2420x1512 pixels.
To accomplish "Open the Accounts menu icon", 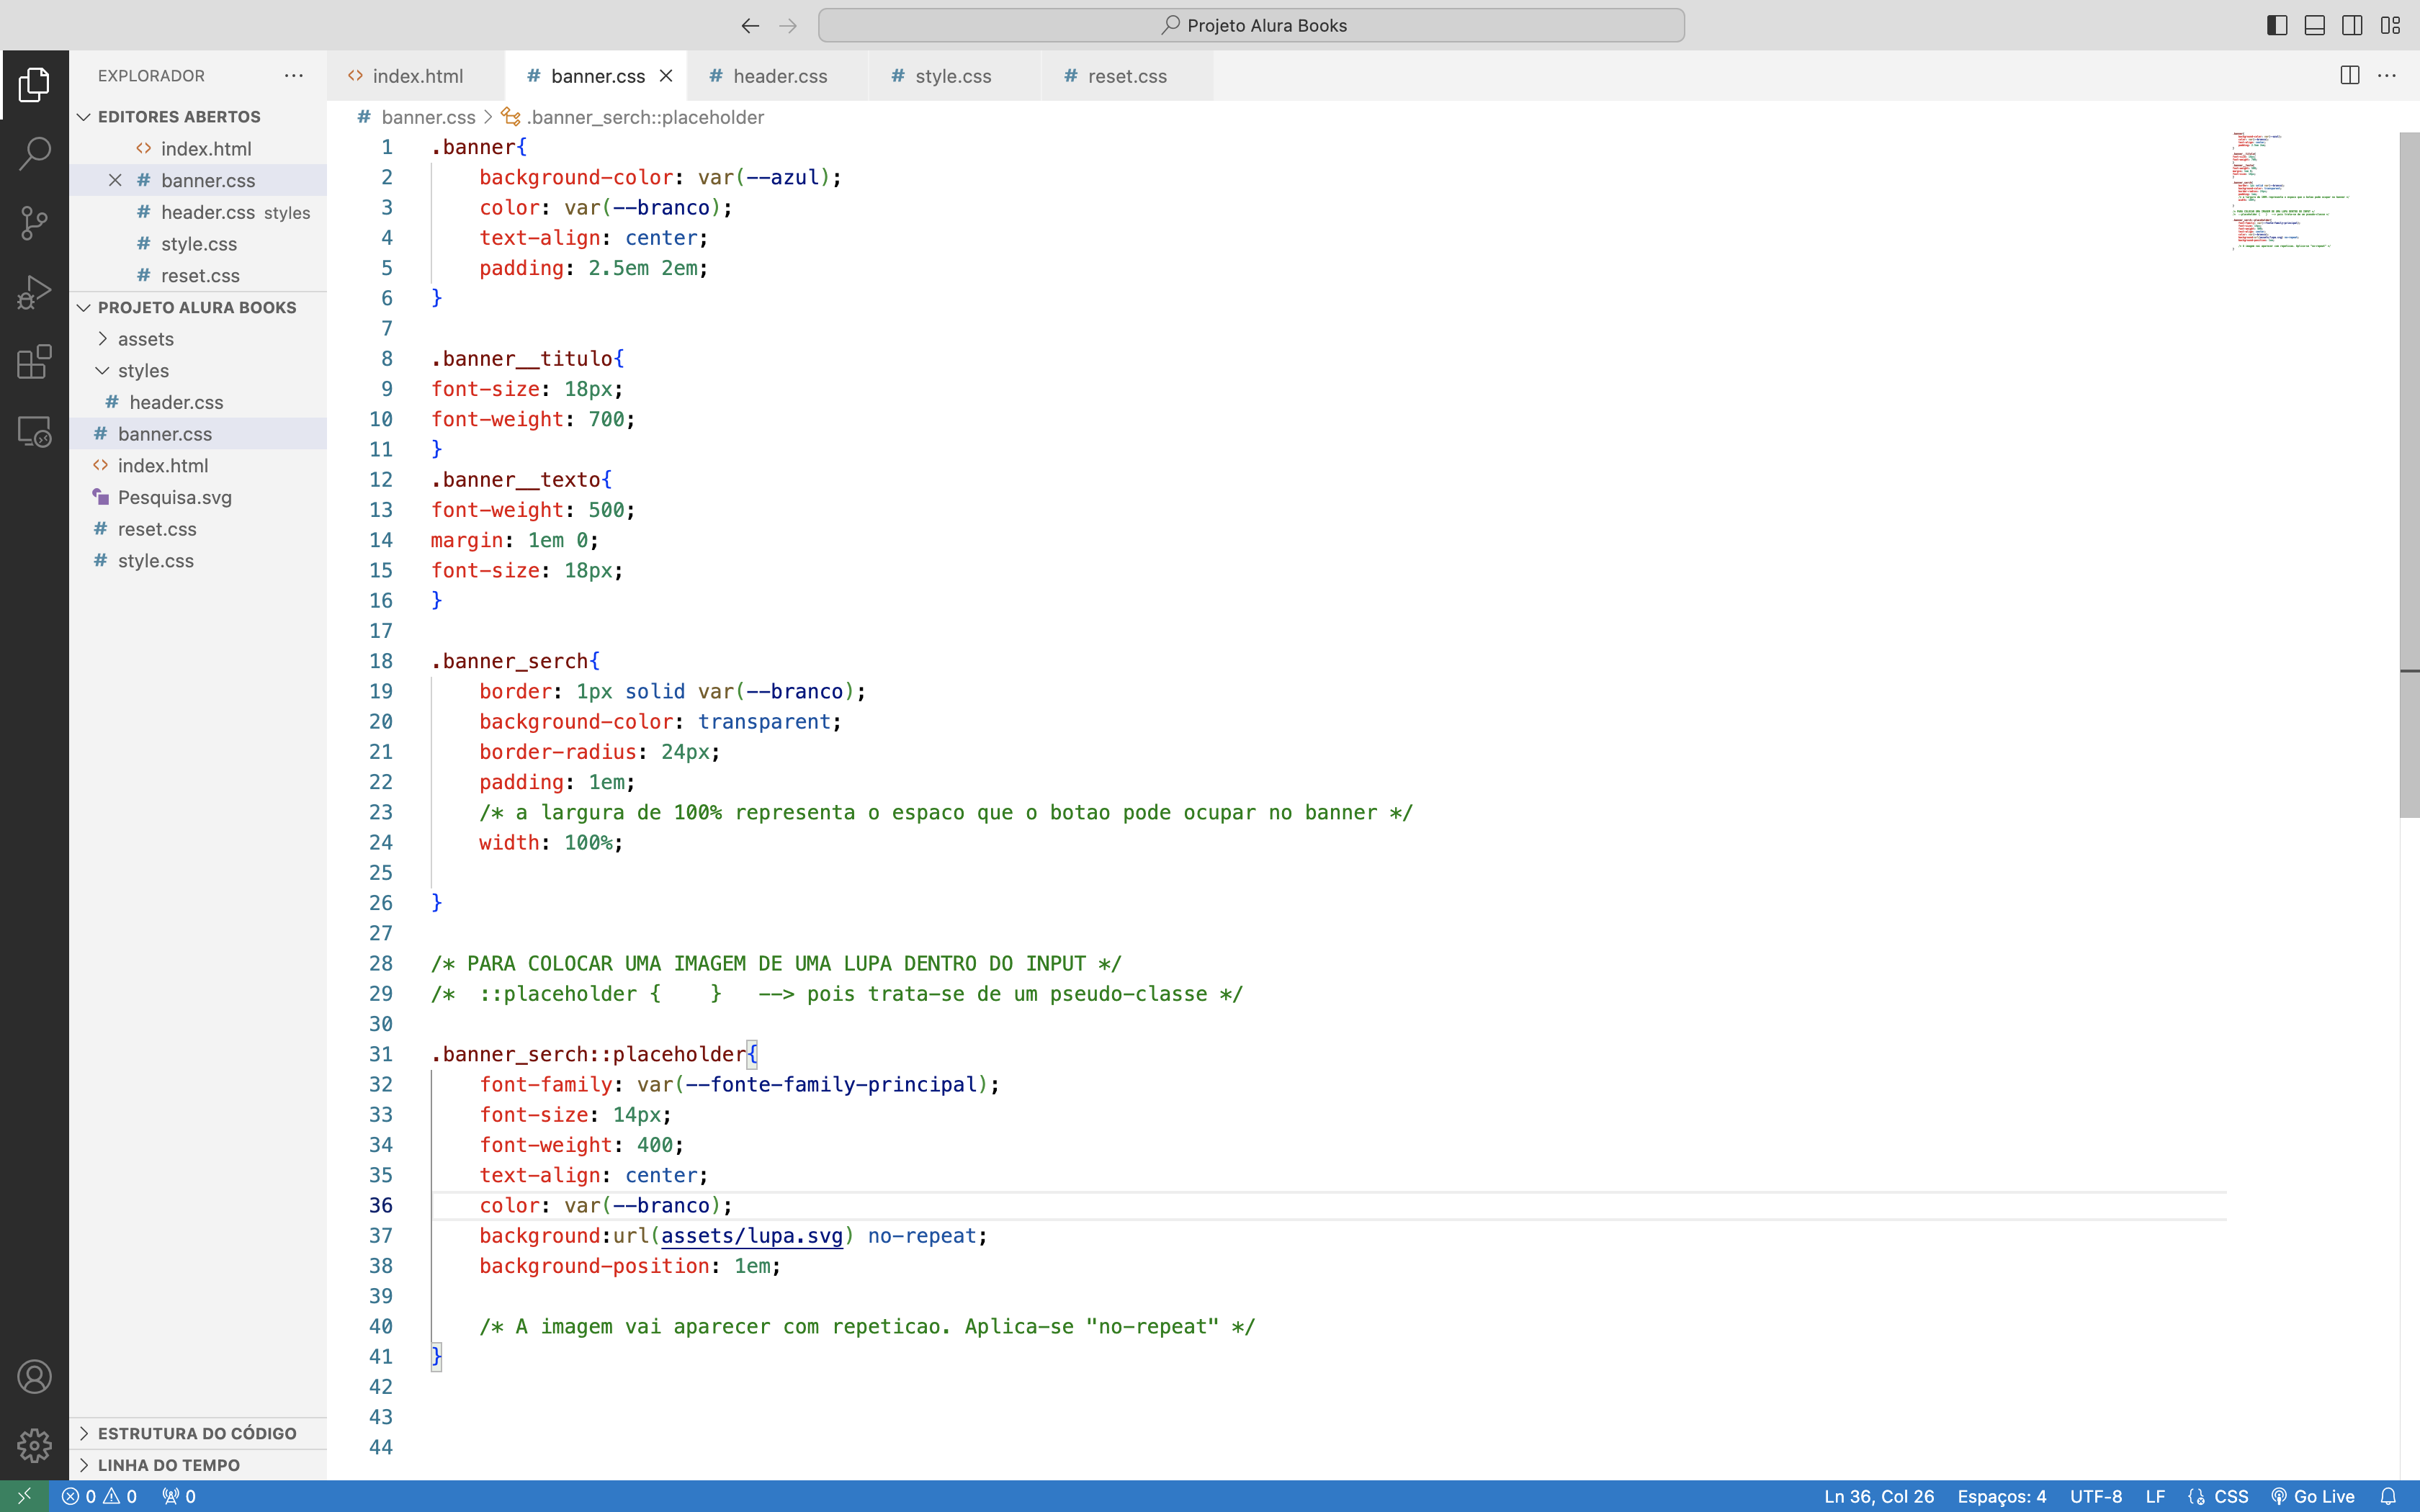I will pyautogui.click(x=34, y=1377).
